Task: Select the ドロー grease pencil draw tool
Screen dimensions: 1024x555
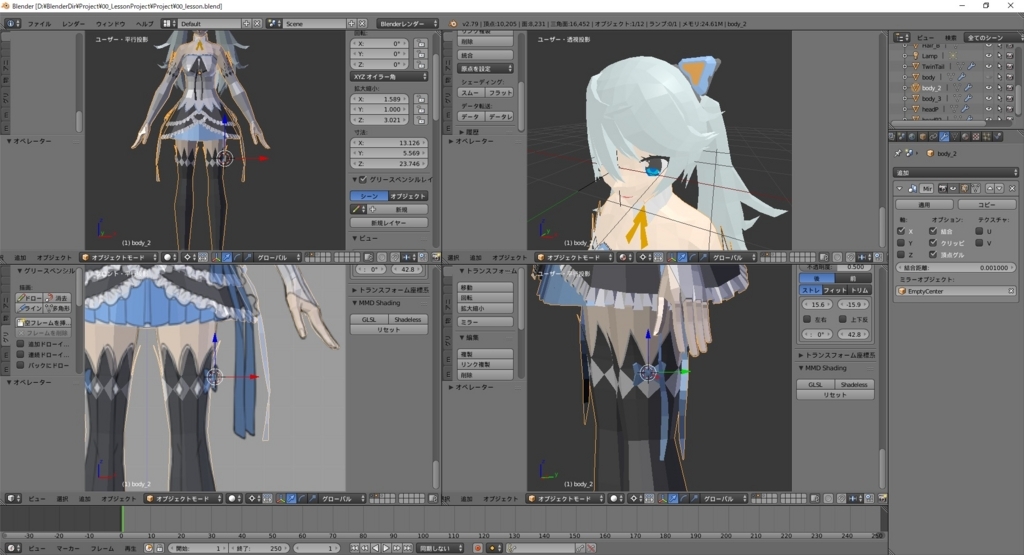Action: click(29, 298)
